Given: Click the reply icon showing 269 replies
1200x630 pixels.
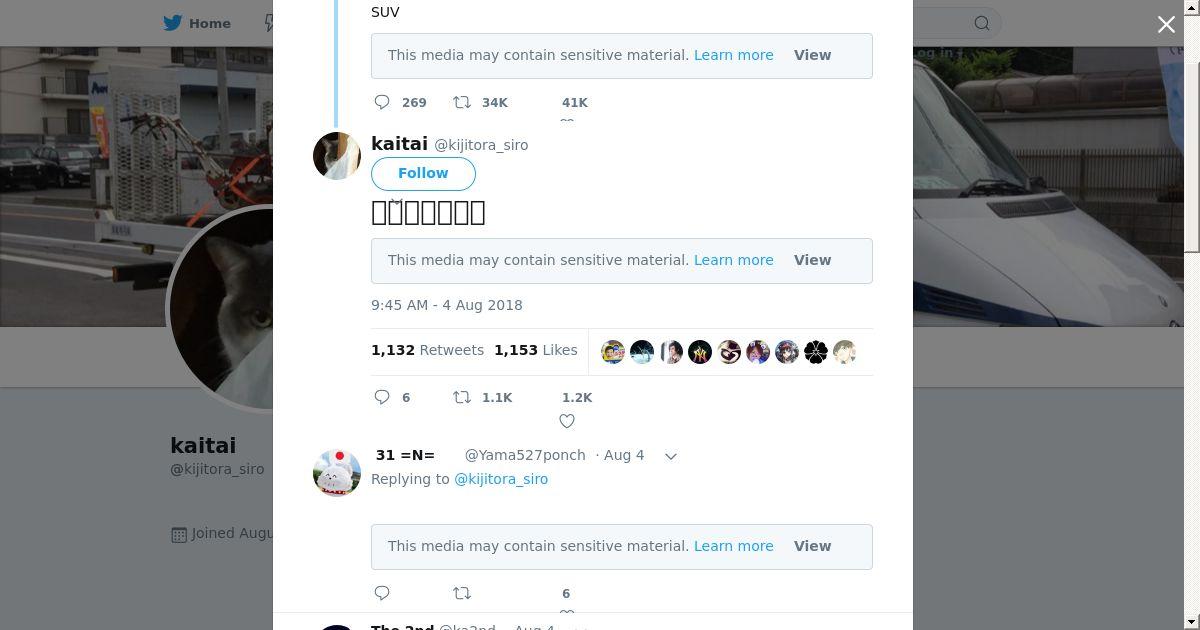Looking at the screenshot, I should [x=382, y=102].
